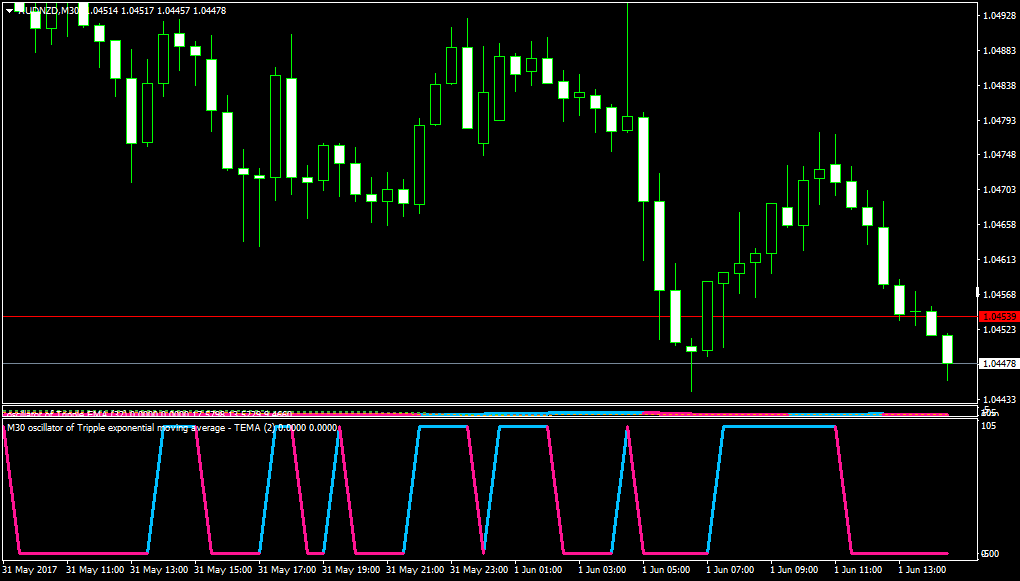This screenshot has height=581, width=1020.
Task: Click the 1.04523 price scale label
Action: pyautogui.click(x=1000, y=329)
